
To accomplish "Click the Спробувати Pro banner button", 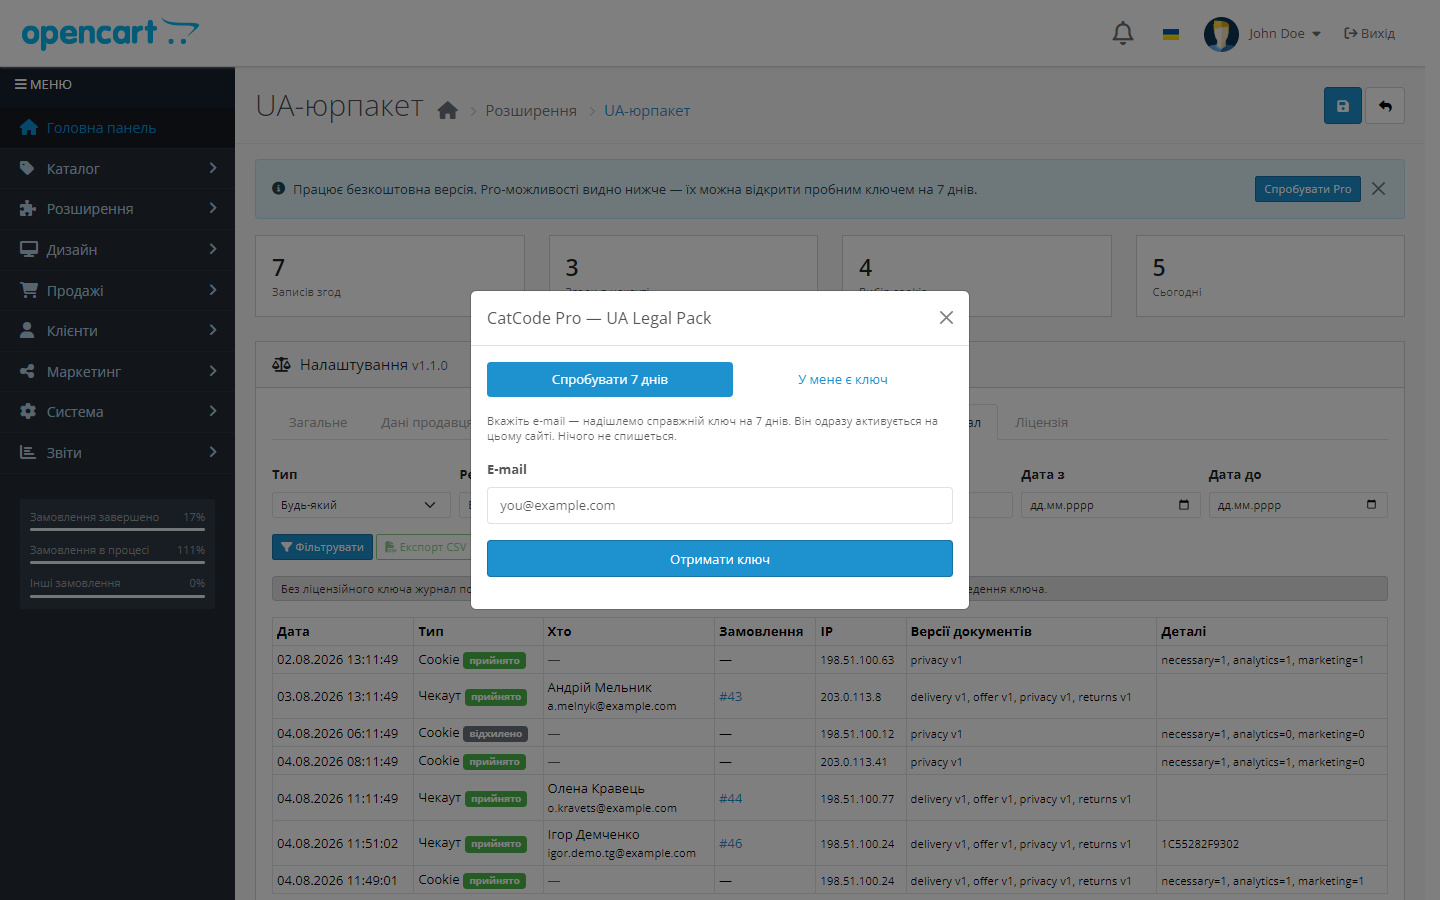I will click(x=1308, y=189).
